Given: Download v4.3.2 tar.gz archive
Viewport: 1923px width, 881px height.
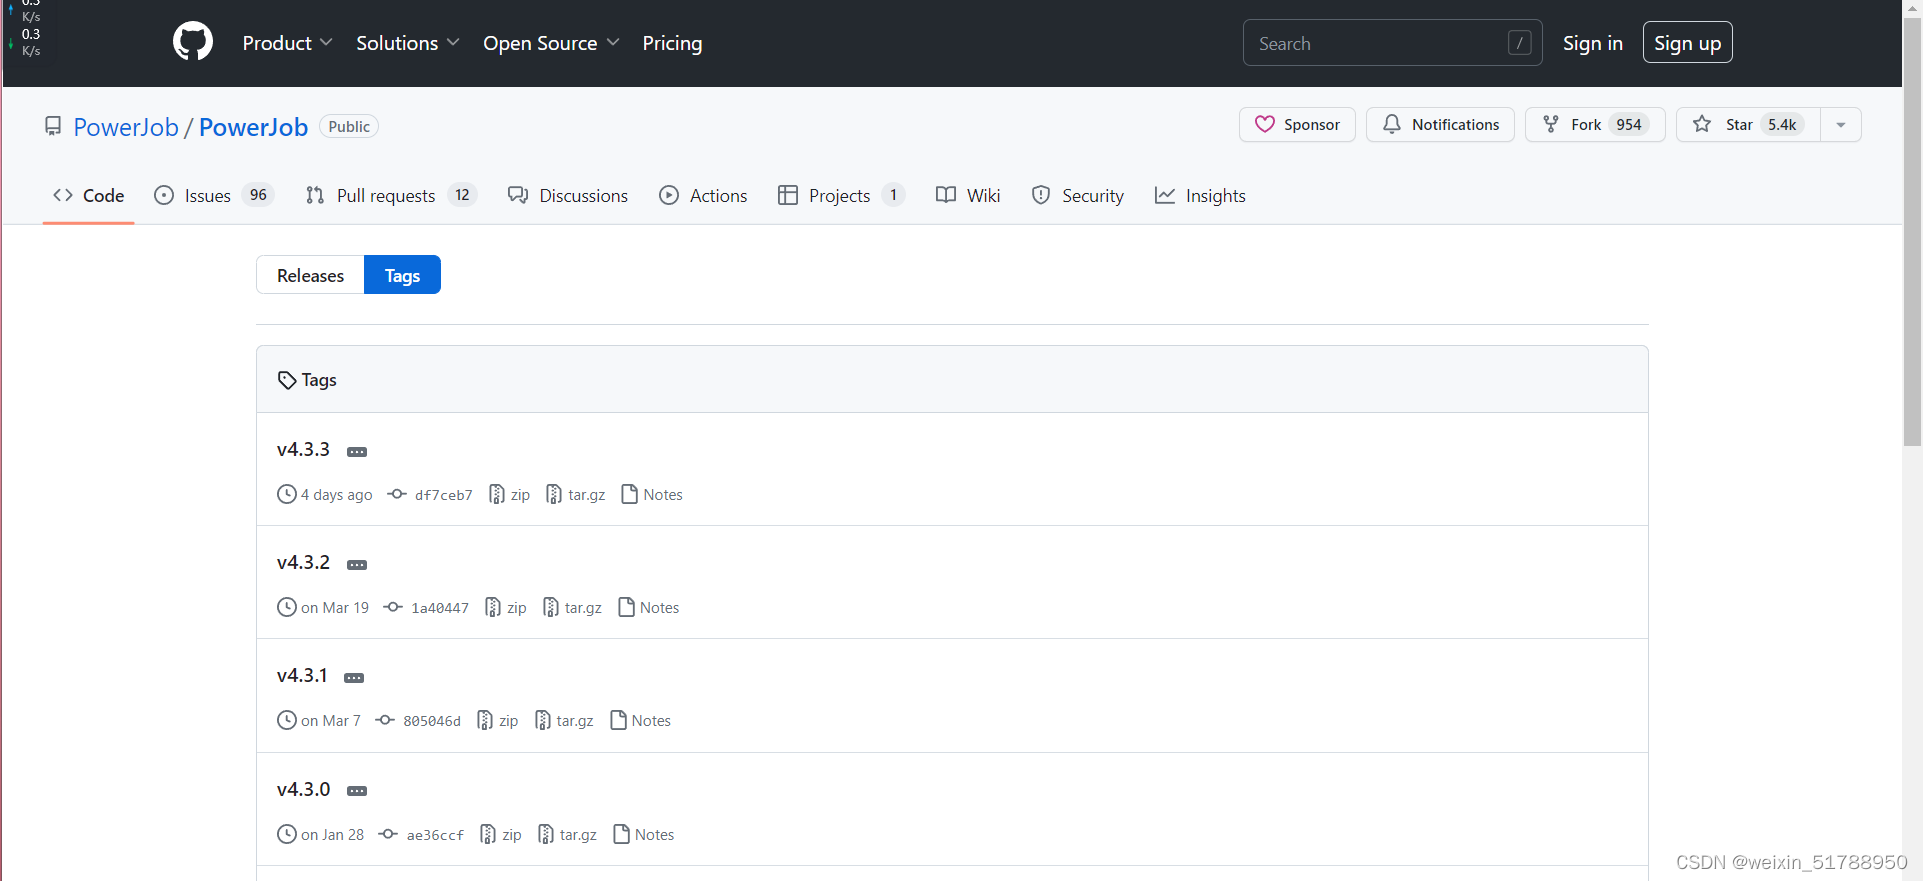Looking at the screenshot, I should click(x=572, y=608).
